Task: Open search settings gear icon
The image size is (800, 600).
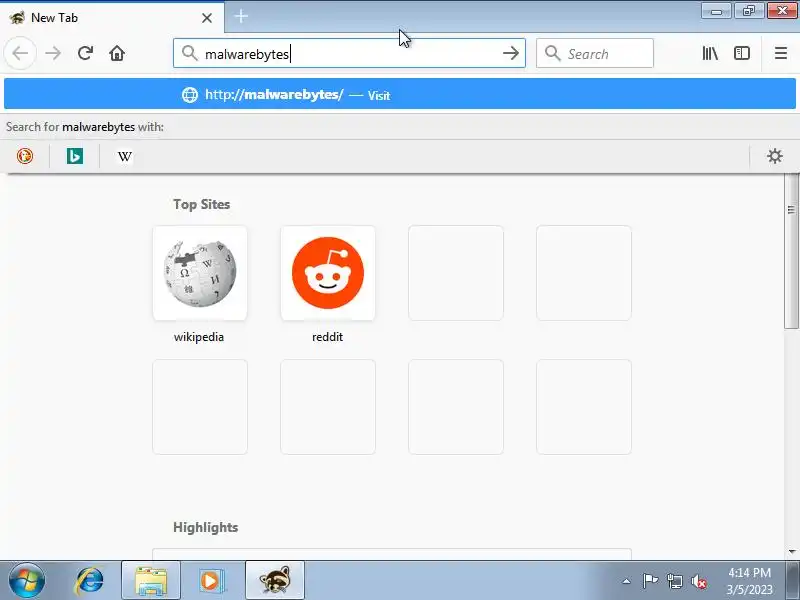Action: tap(774, 156)
